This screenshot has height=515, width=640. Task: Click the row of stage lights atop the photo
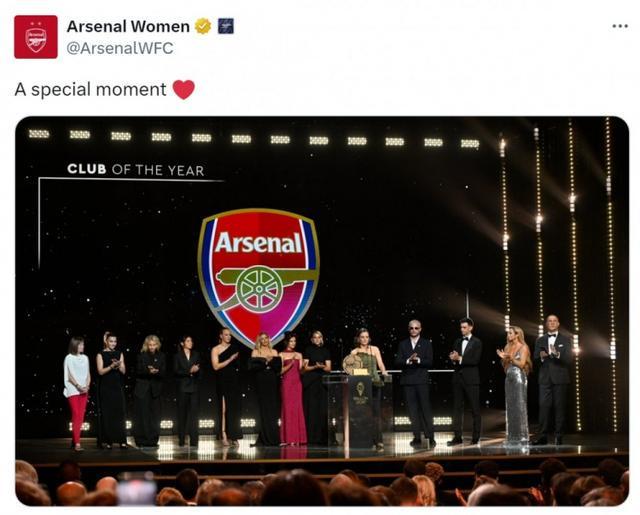point(250,137)
